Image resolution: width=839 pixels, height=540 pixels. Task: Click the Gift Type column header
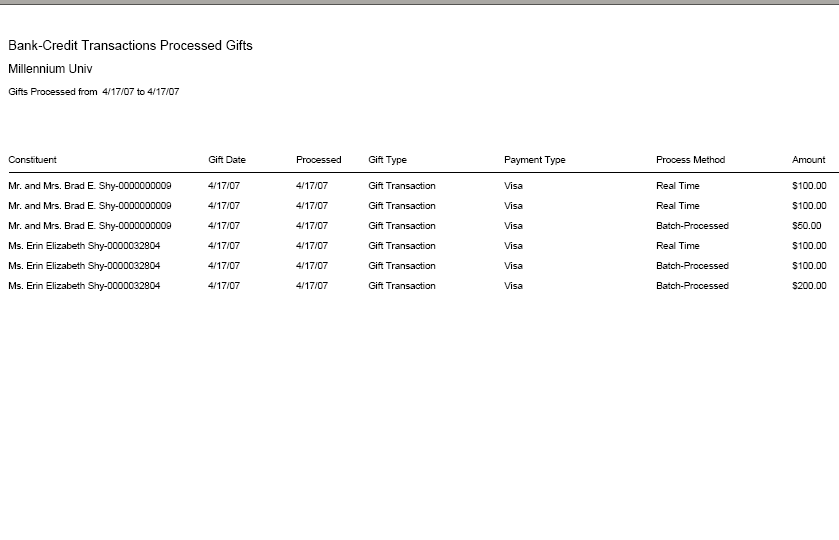pos(387,159)
